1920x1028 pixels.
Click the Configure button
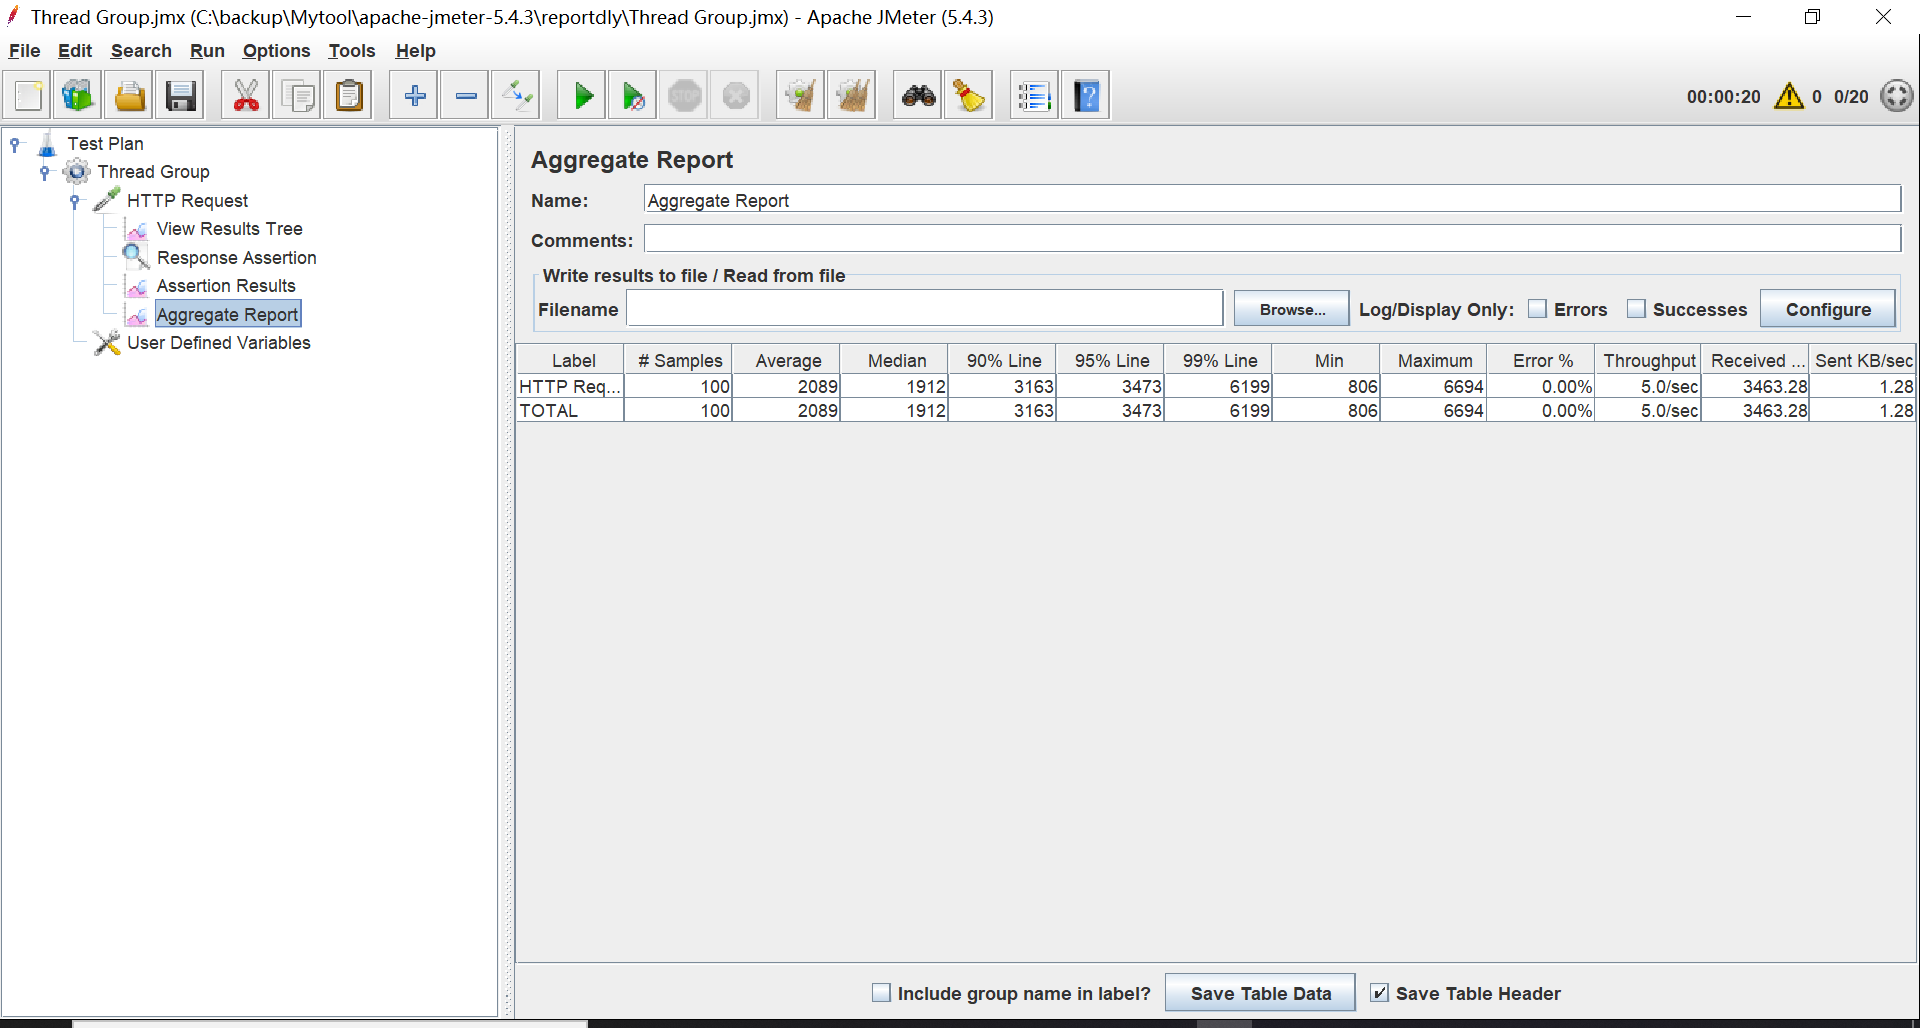click(x=1828, y=309)
